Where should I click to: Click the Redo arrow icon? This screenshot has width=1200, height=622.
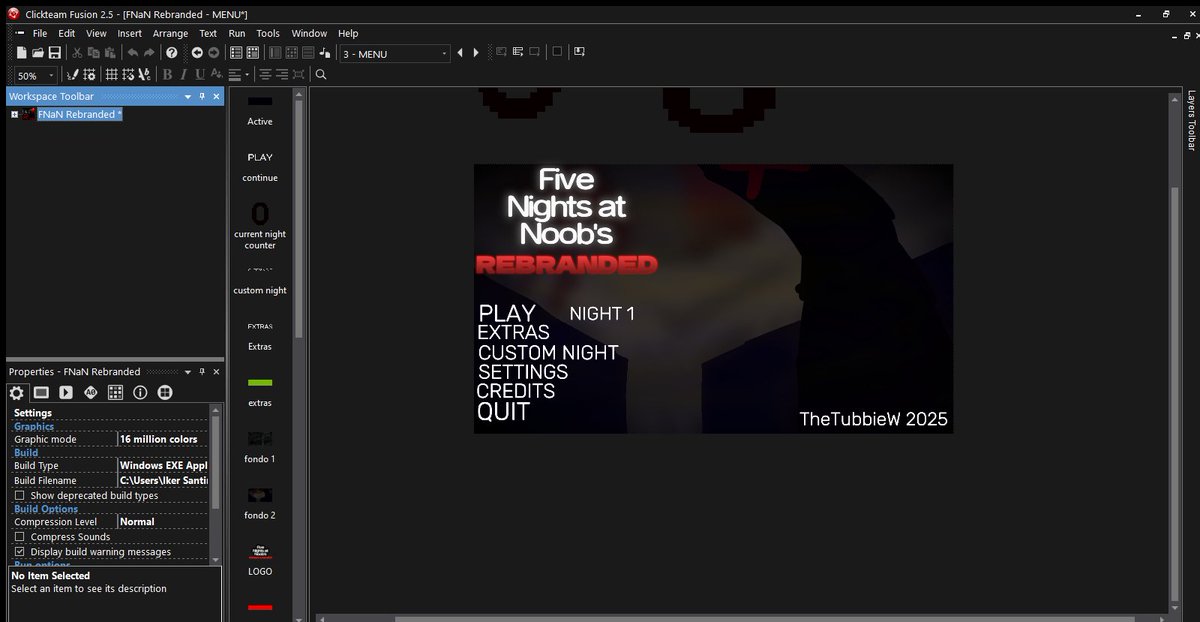pos(149,53)
